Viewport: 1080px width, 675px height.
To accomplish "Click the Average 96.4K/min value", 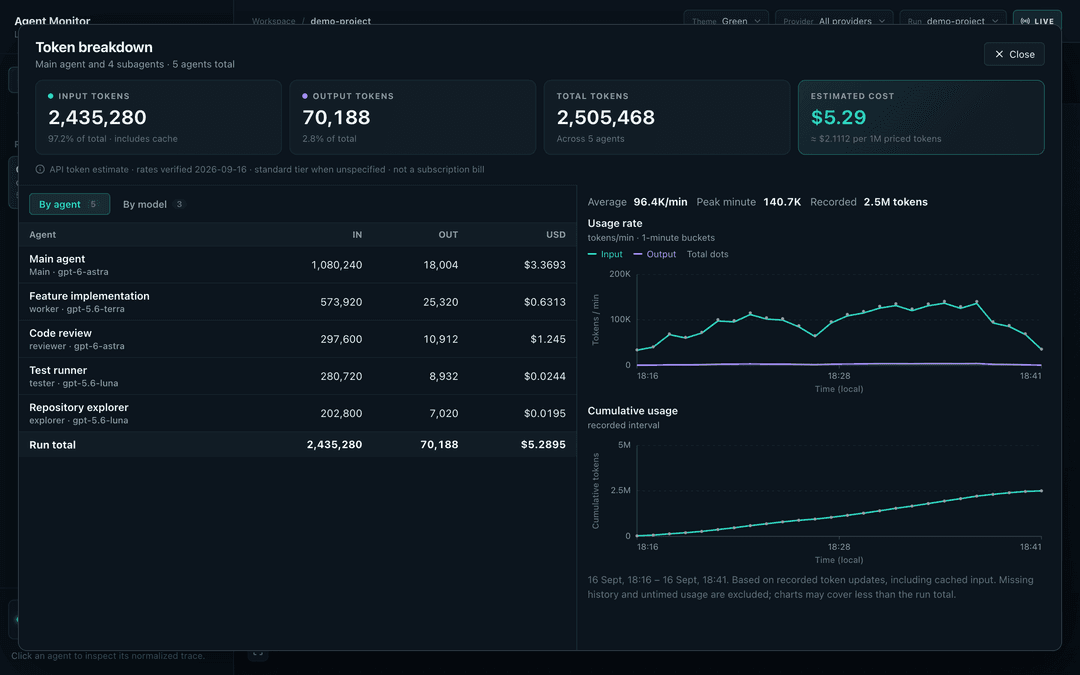I will pos(660,202).
